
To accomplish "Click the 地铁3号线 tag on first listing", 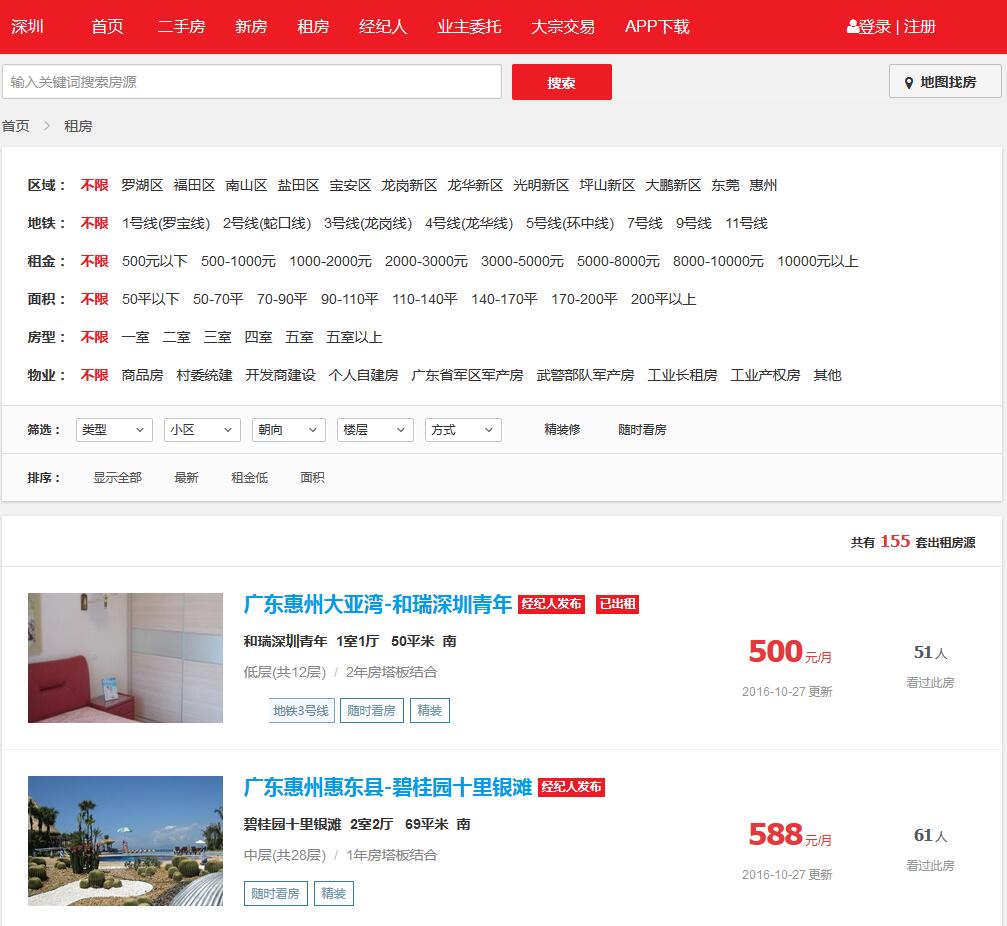I will pos(301,711).
